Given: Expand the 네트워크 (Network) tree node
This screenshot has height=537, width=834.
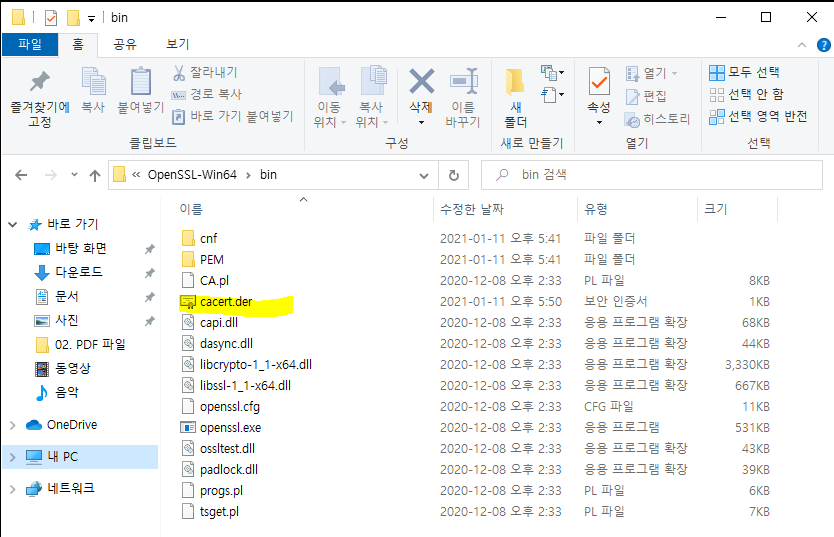Looking at the screenshot, I should pyautogui.click(x=13, y=489).
